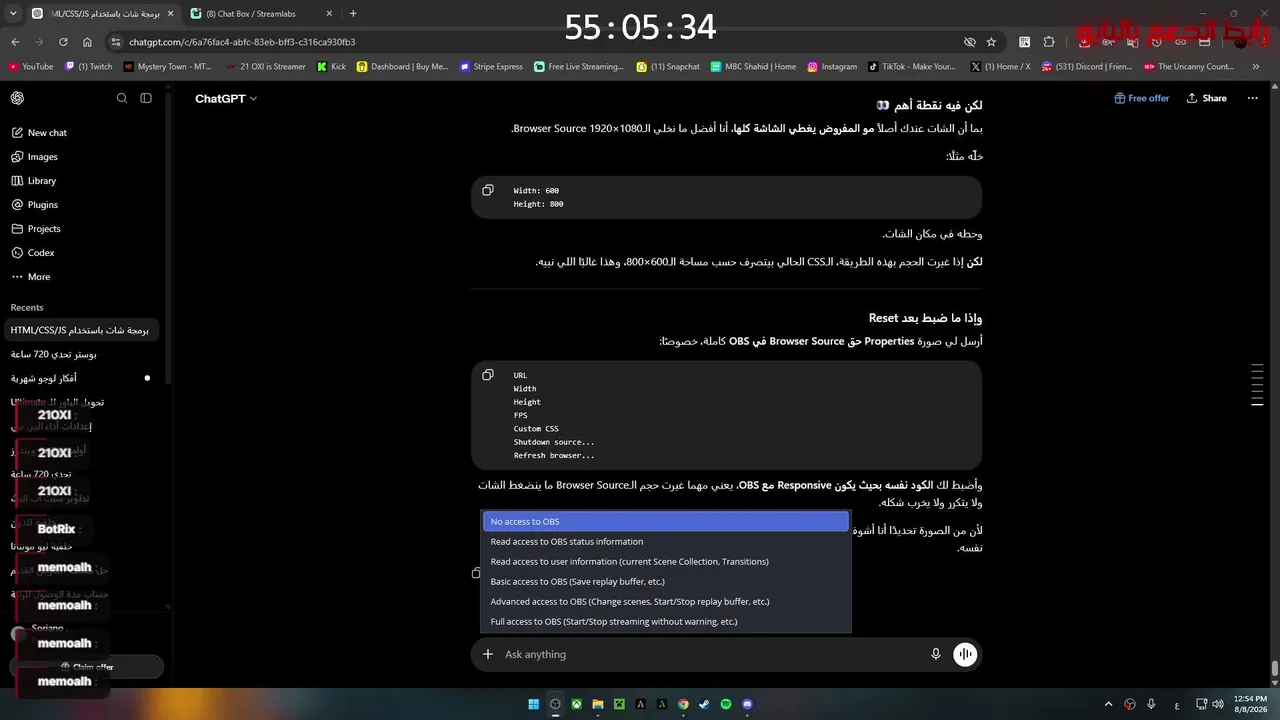Open the search chats magnifier icon
This screenshot has width=1280, height=720.
(x=122, y=98)
